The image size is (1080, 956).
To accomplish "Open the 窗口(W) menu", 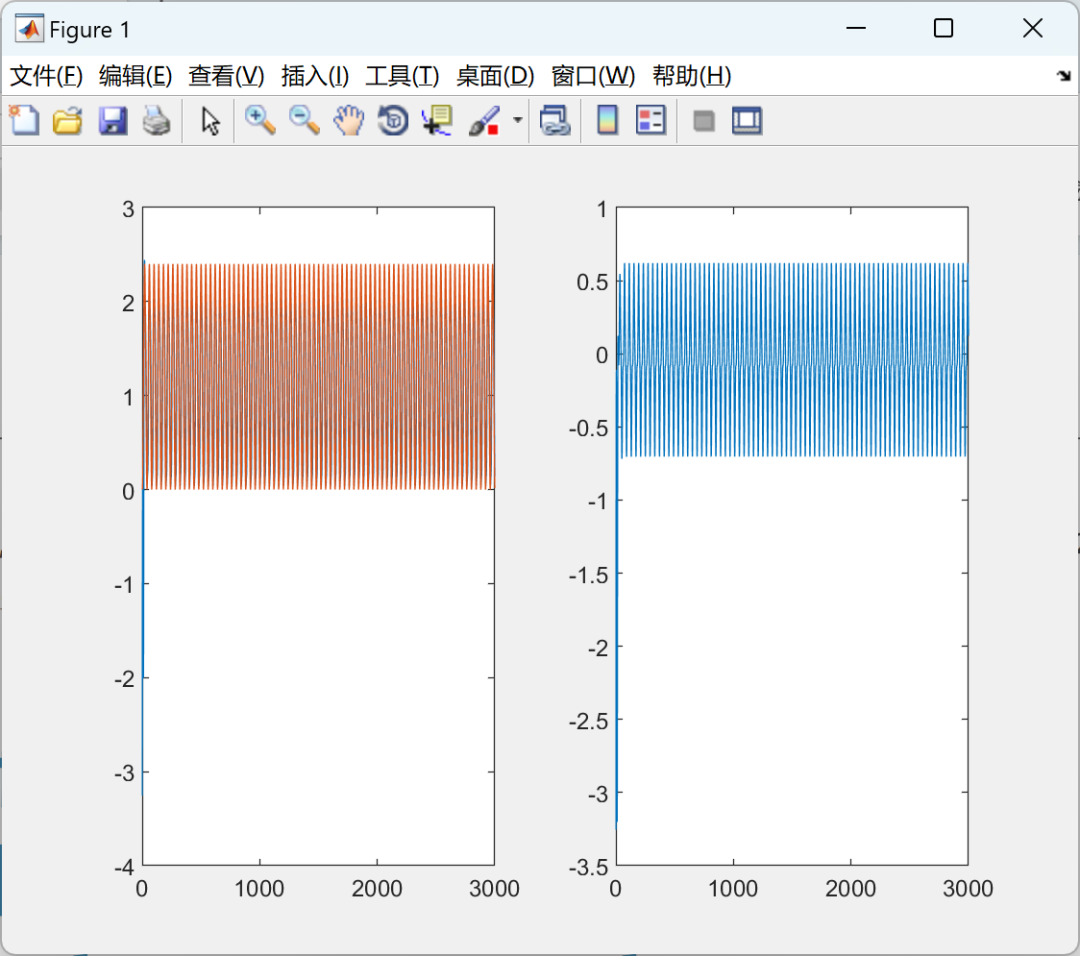I will click(593, 76).
